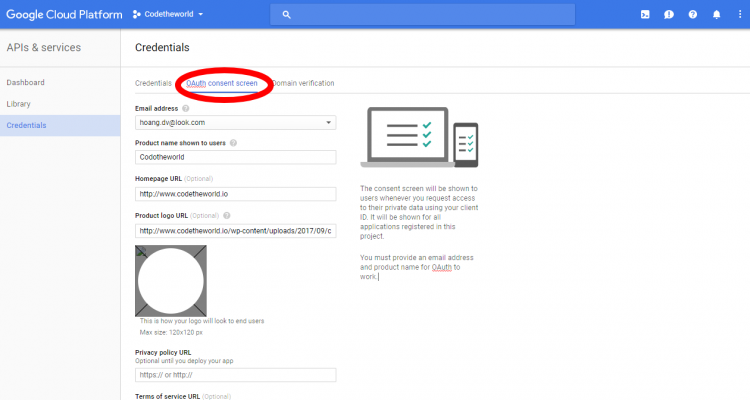
Task: Open the notifications bell
Action: point(717,14)
